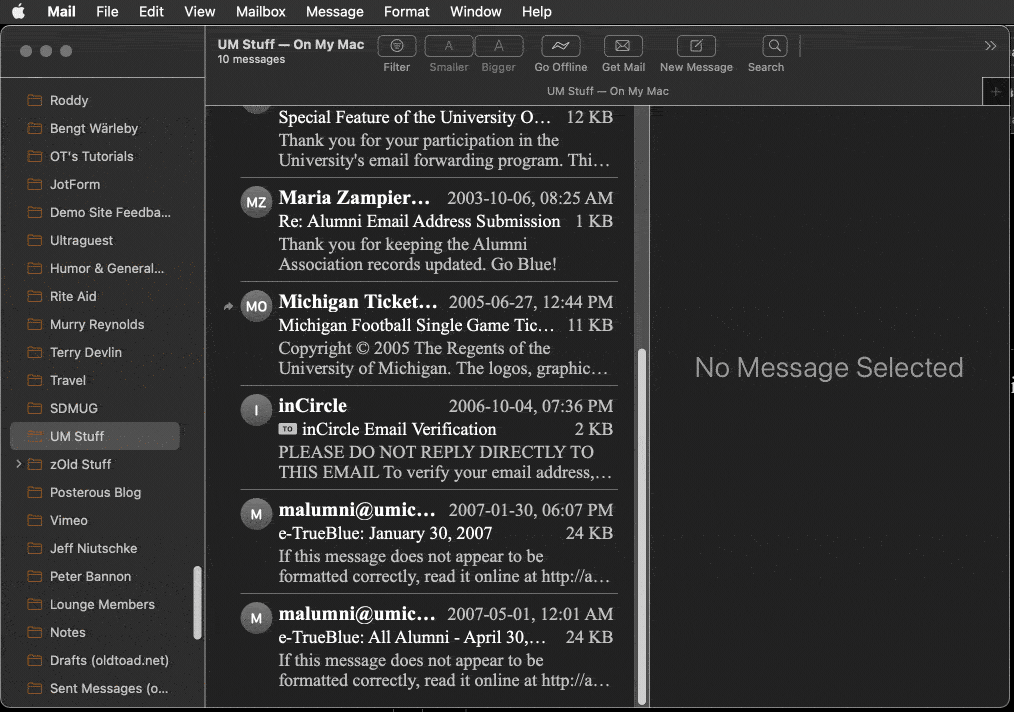
Task: Click the Vimeo folder icon
Action: coord(34,520)
